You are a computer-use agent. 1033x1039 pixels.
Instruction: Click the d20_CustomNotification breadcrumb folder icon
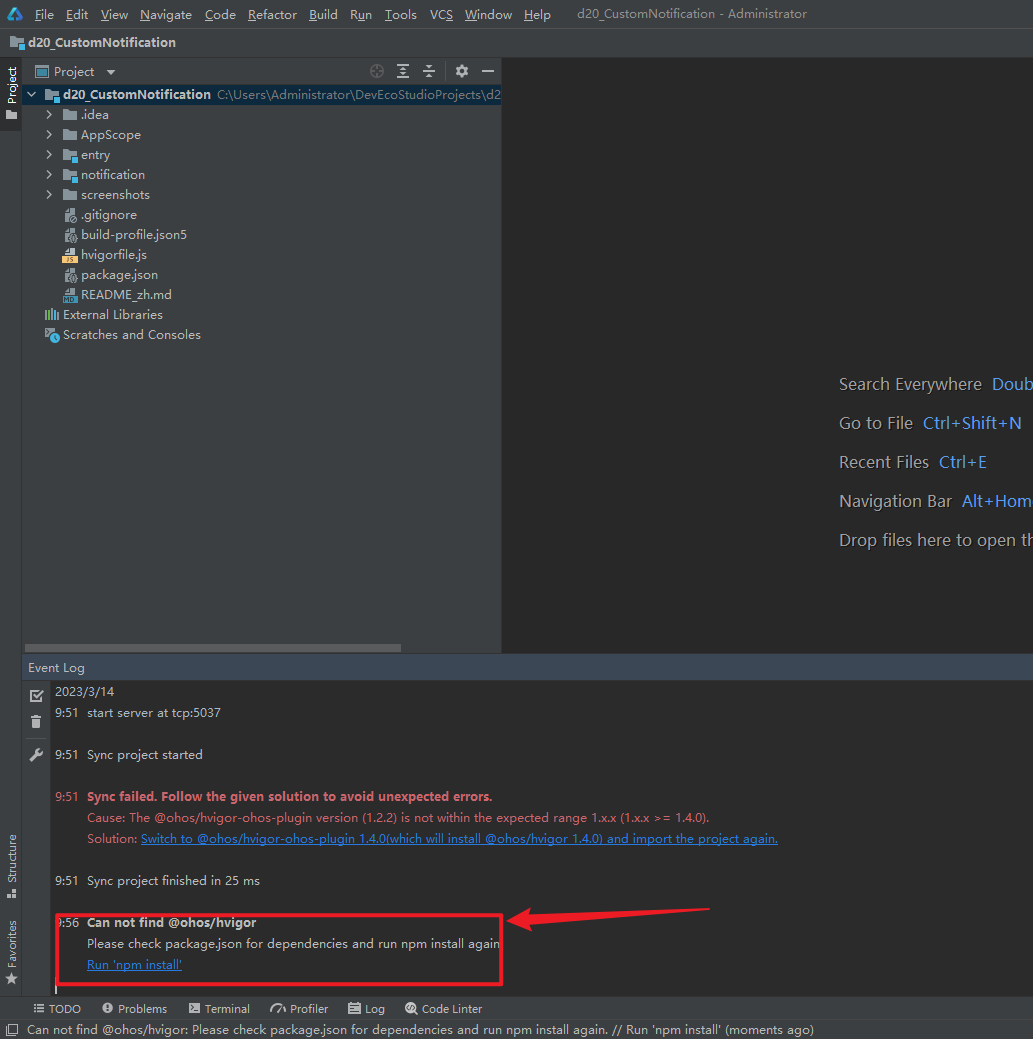tap(17, 42)
